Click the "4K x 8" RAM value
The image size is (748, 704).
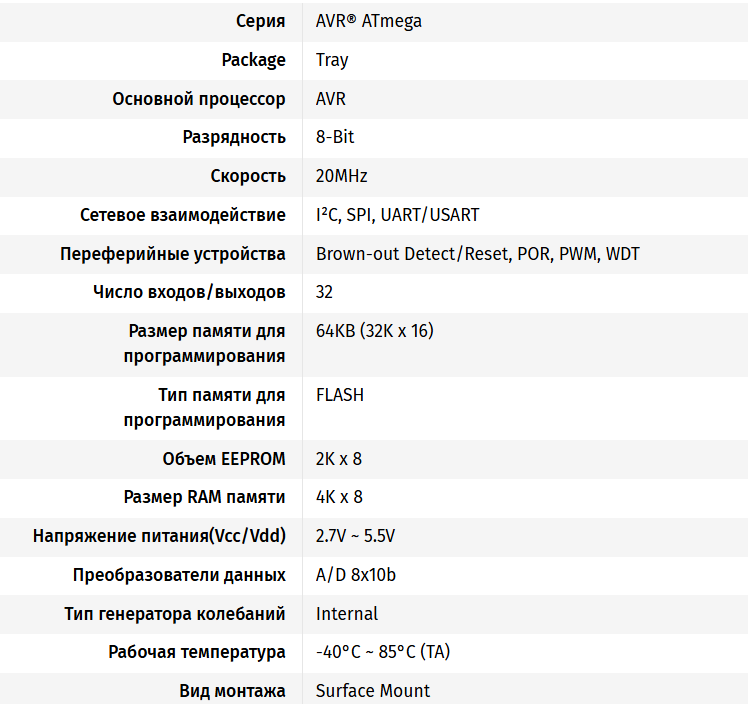coord(339,497)
